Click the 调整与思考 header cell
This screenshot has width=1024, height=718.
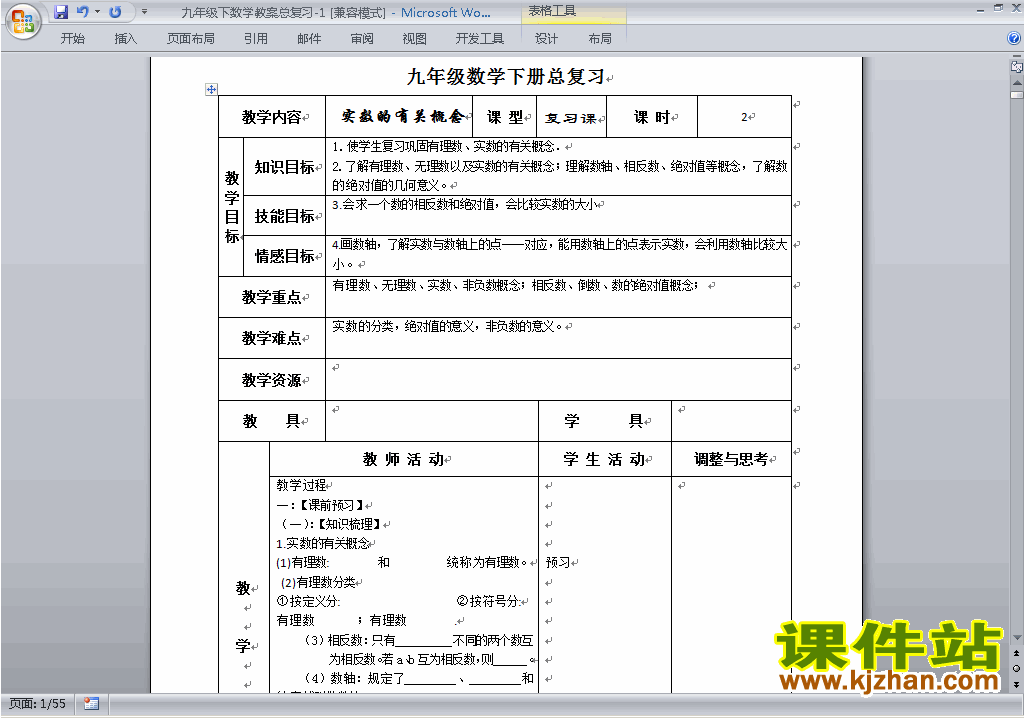click(x=731, y=459)
